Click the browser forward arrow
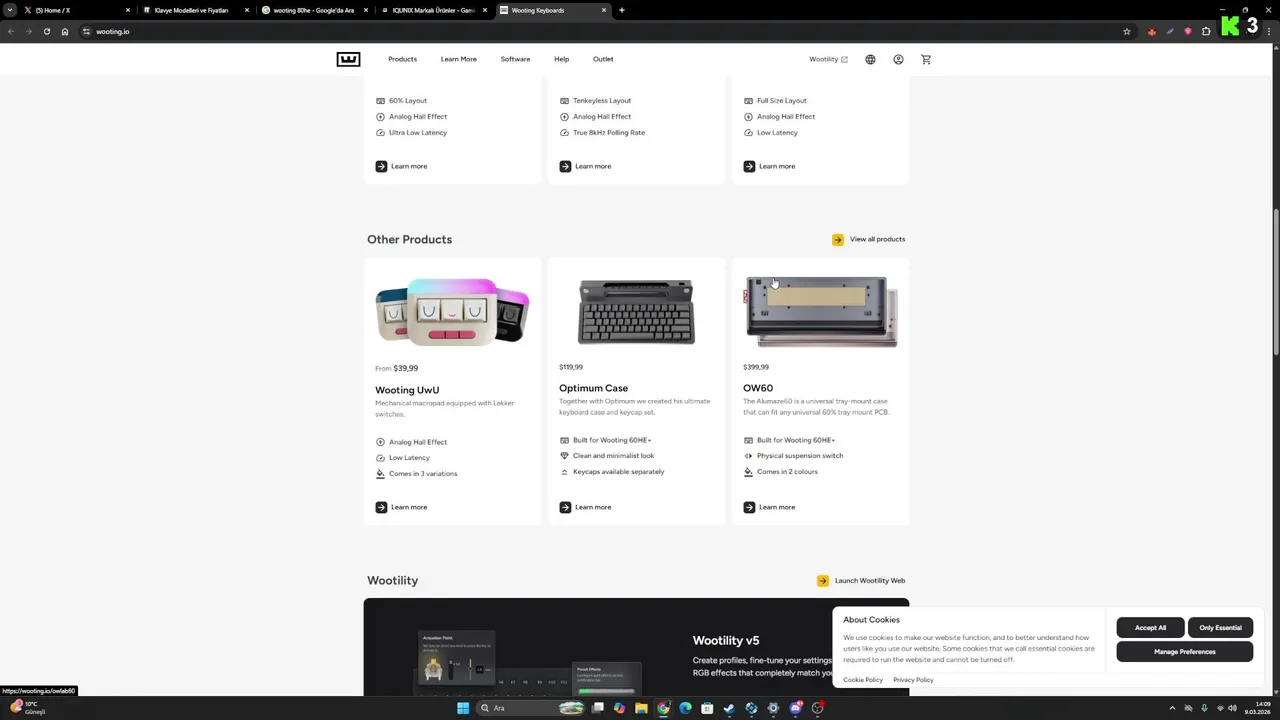Image resolution: width=1280 pixels, height=720 pixels. pos(28,31)
